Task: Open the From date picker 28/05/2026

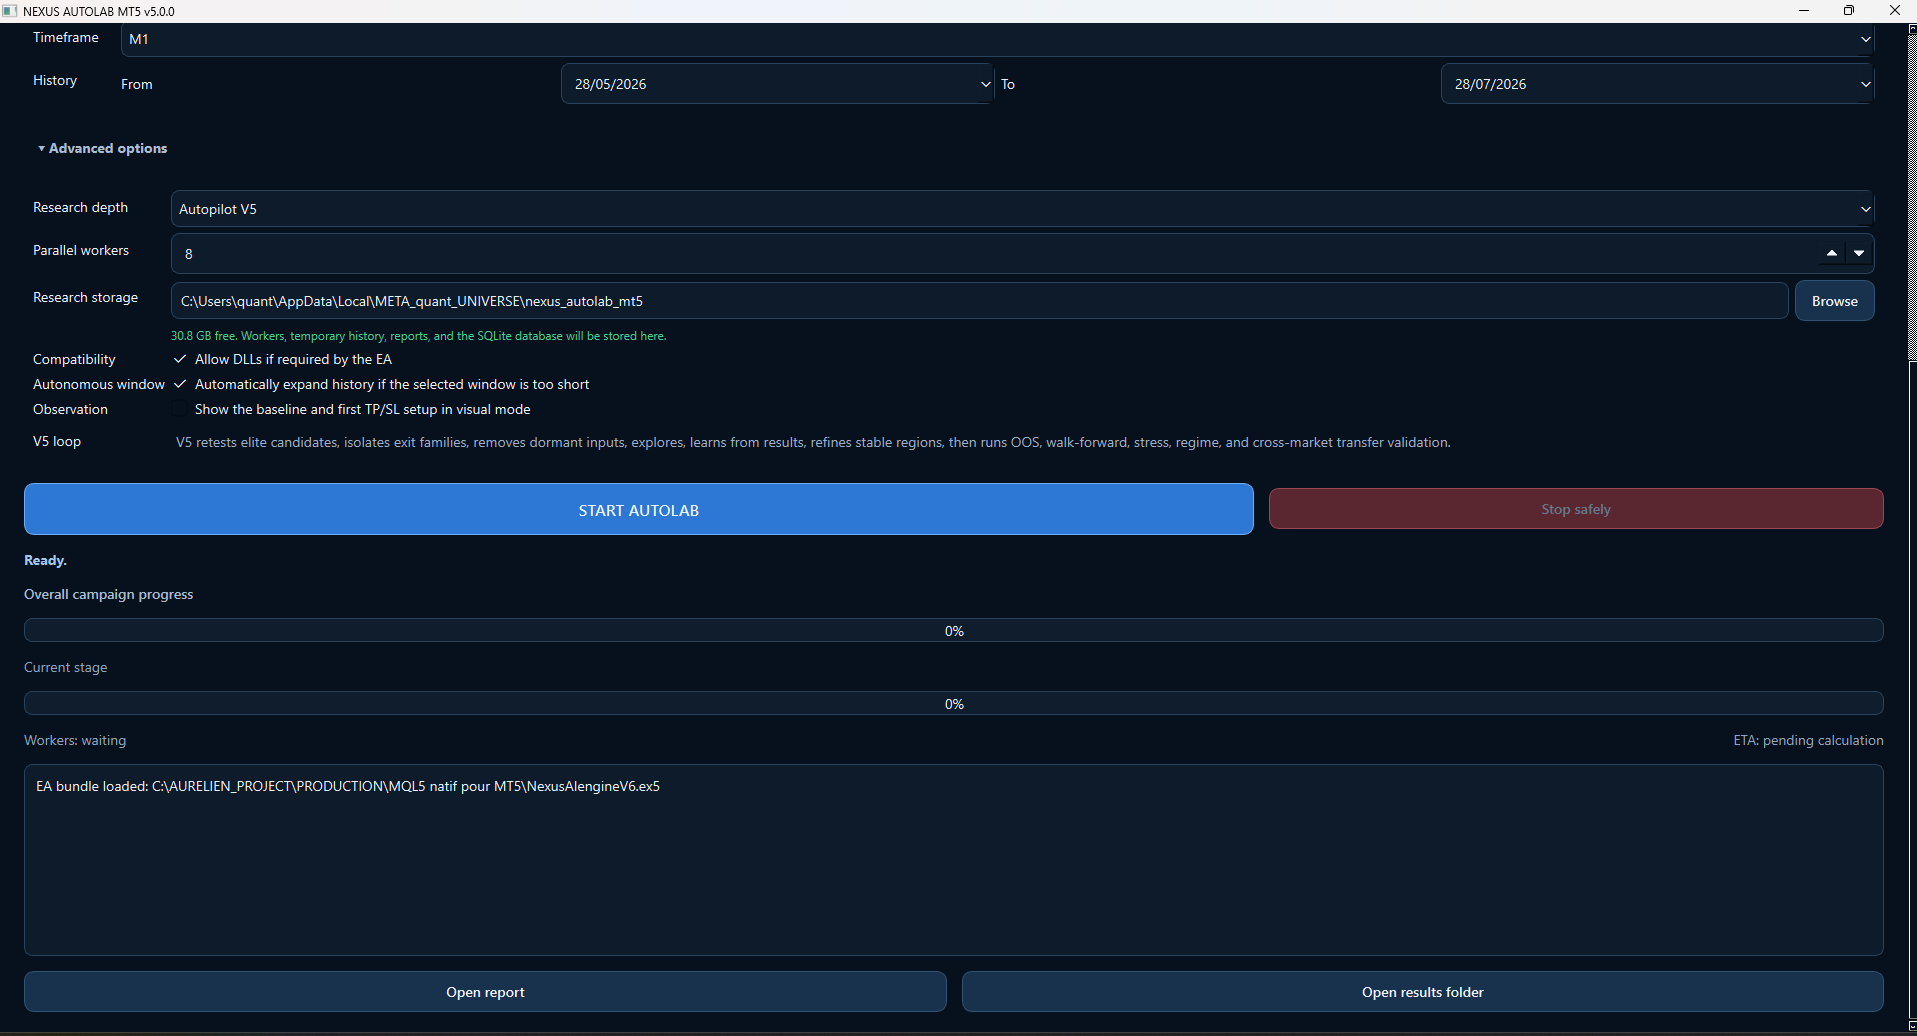Action: point(777,84)
